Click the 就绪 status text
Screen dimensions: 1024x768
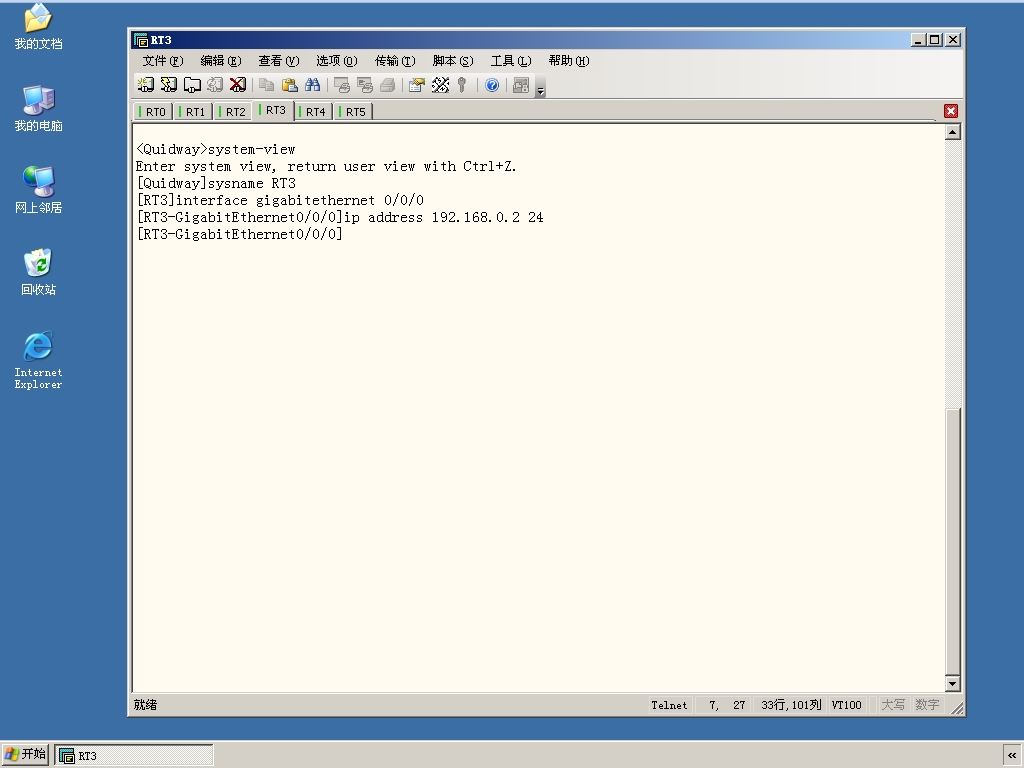(x=145, y=705)
